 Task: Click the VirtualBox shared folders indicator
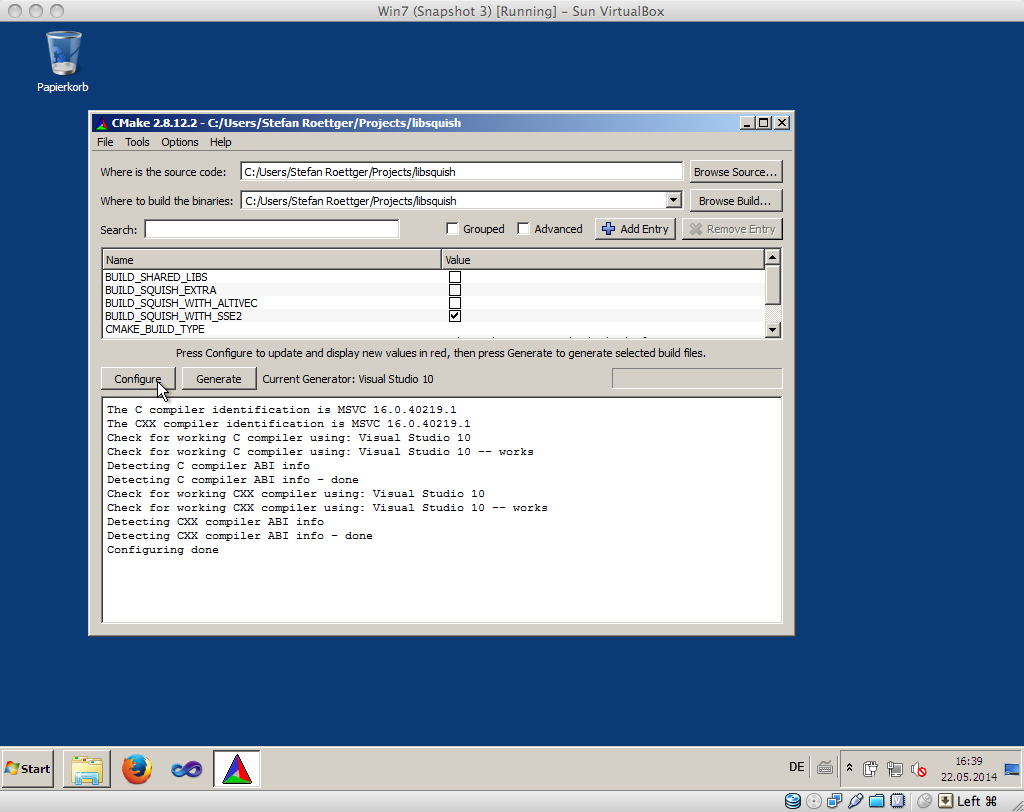coord(876,801)
